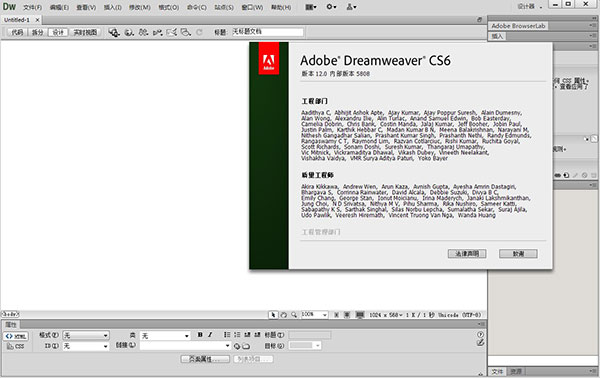Open the site management dropdown icon
600x378 pixels.
click(351, 7)
